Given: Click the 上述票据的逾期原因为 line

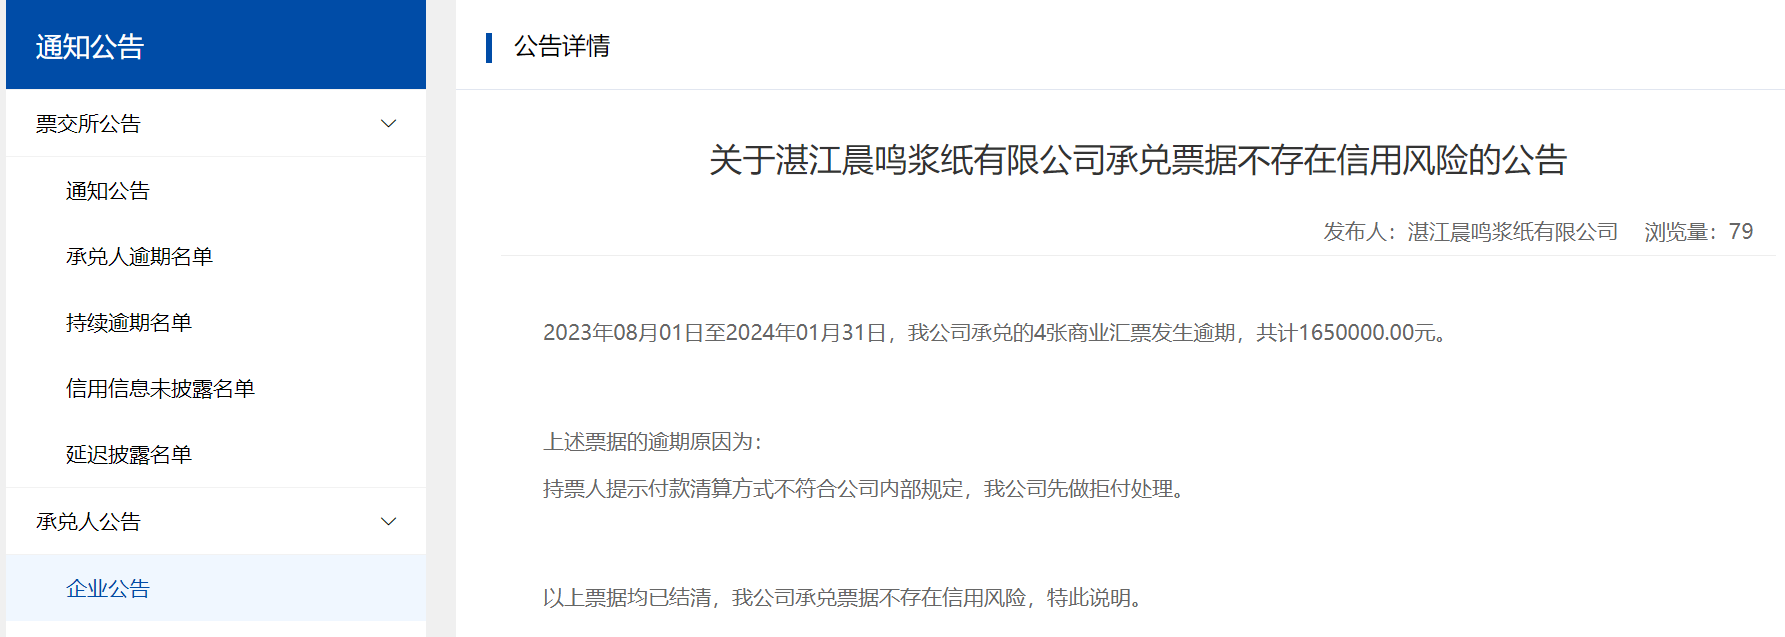Looking at the screenshot, I should pyautogui.click(x=653, y=442).
